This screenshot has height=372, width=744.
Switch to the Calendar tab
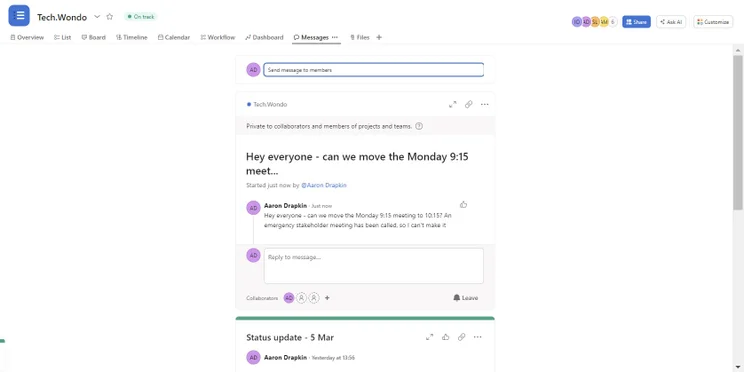click(174, 37)
